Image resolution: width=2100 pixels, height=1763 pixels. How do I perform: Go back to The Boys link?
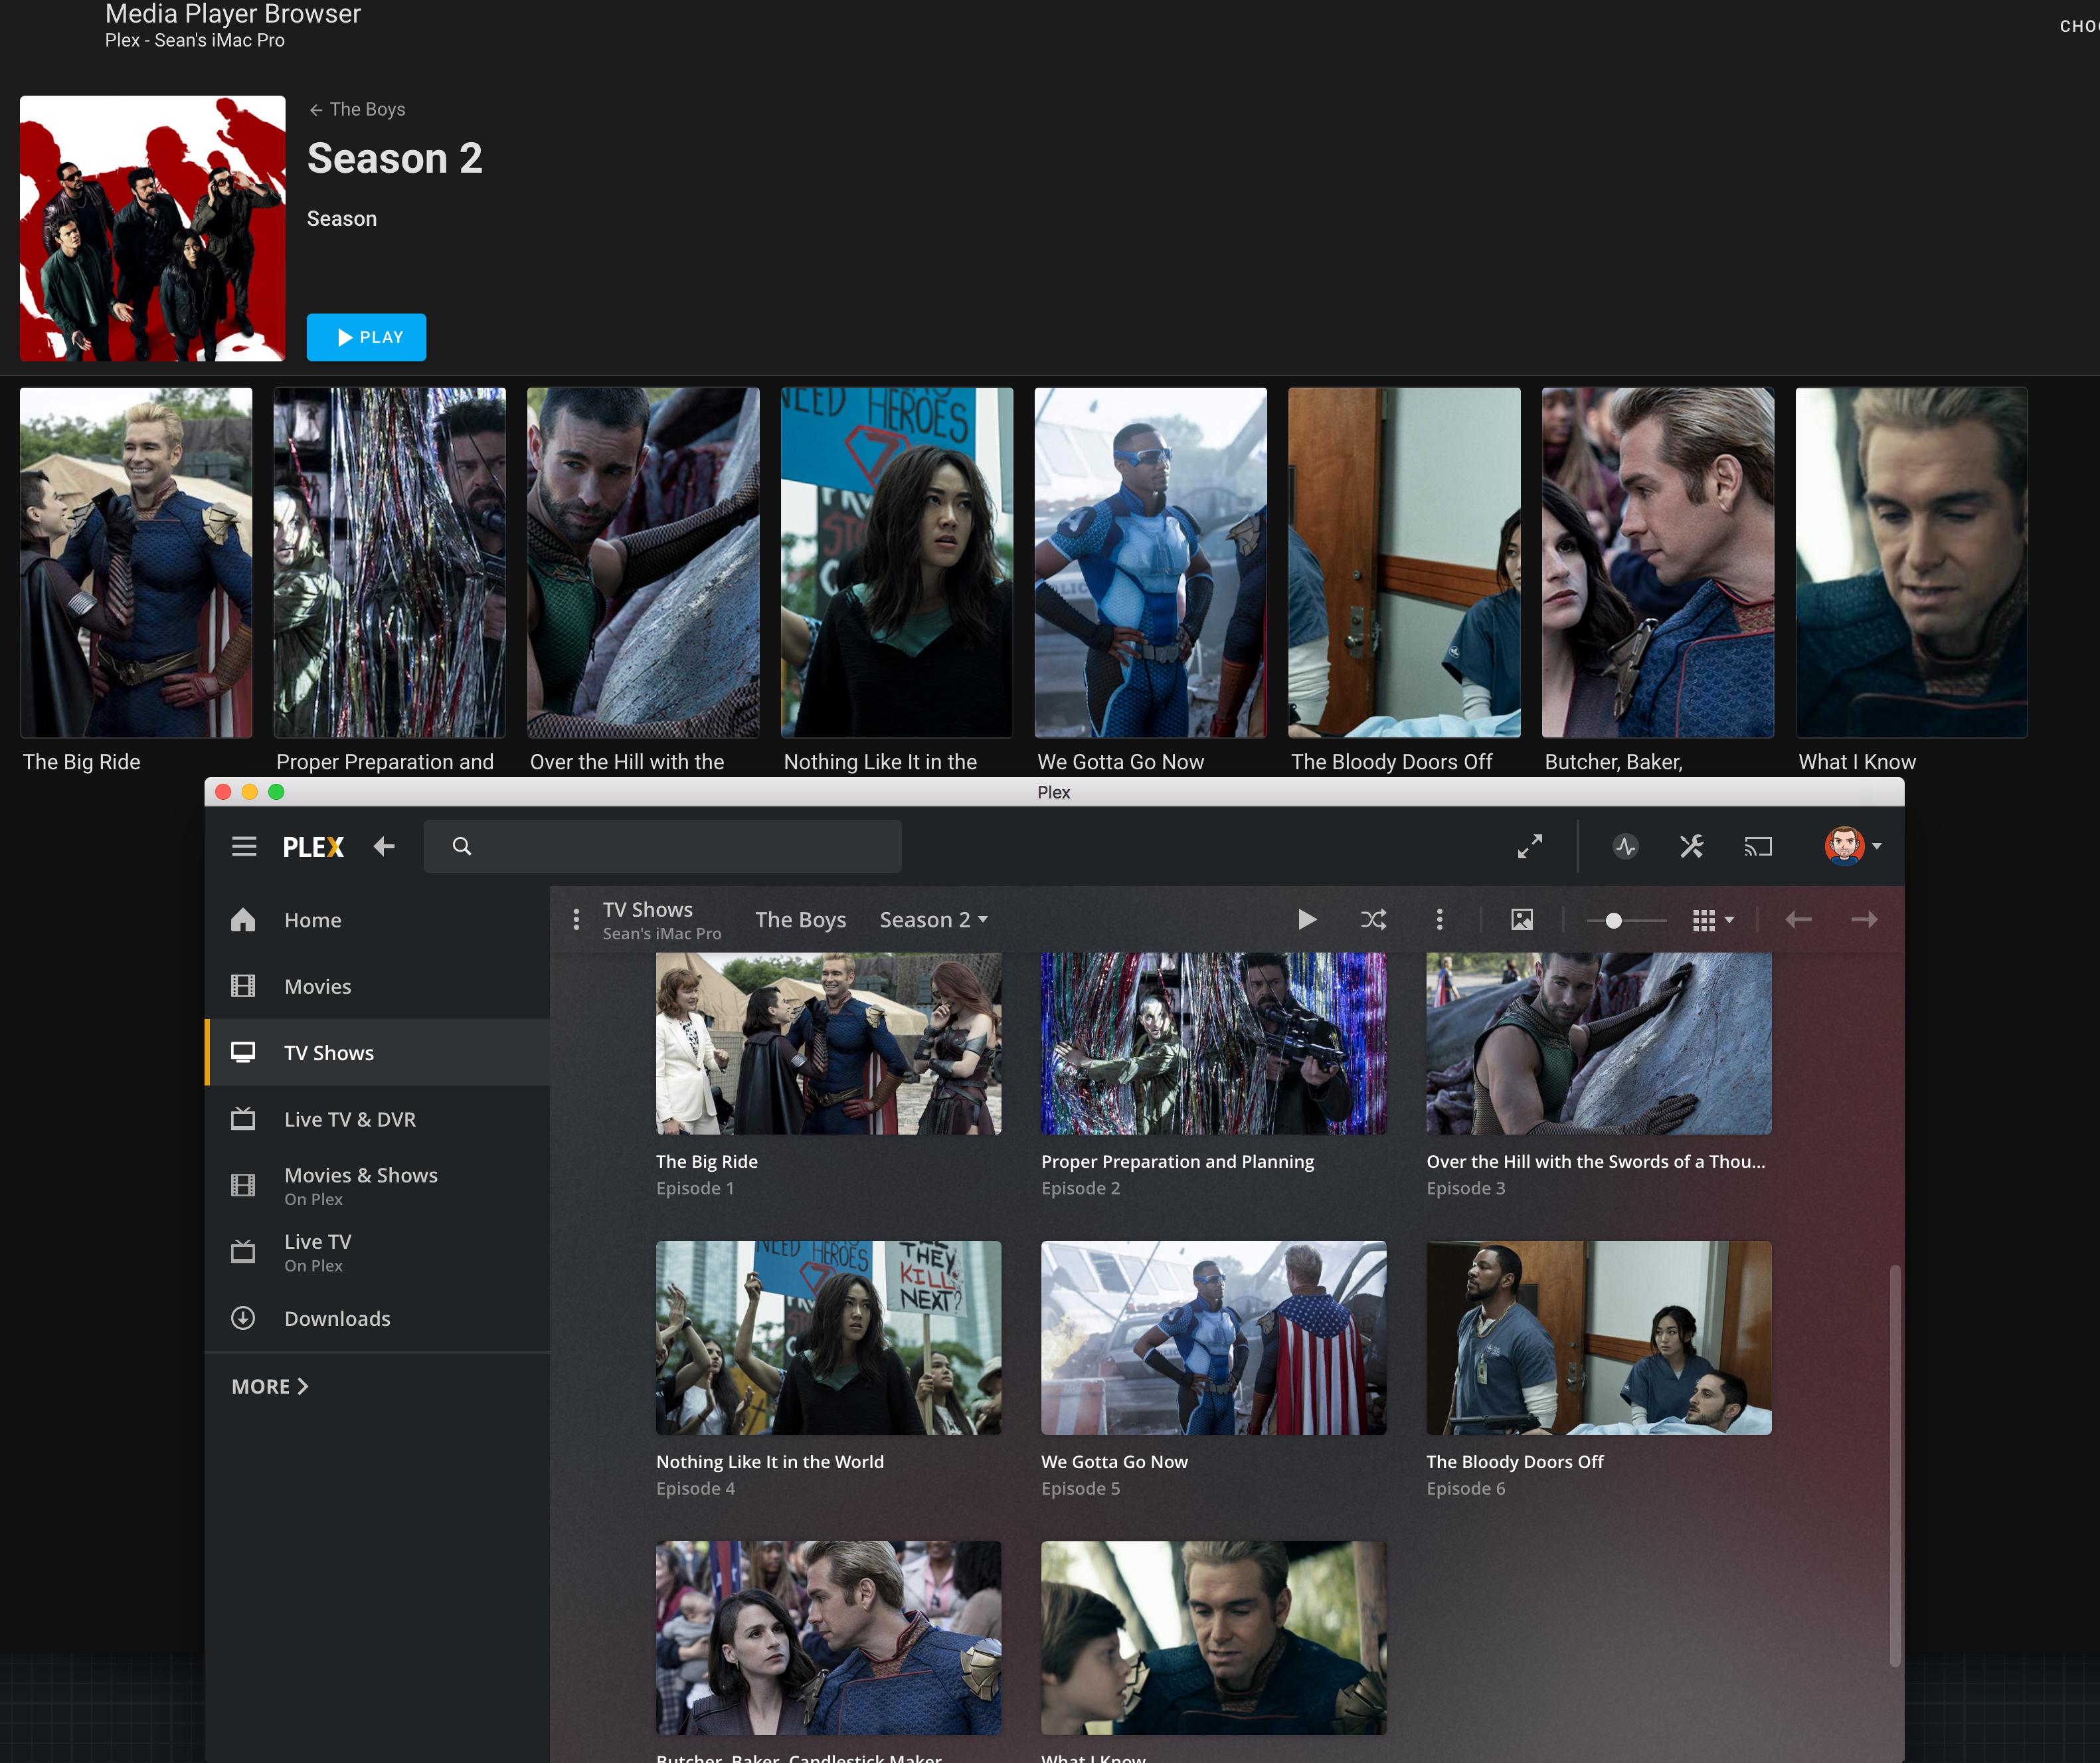(x=358, y=109)
